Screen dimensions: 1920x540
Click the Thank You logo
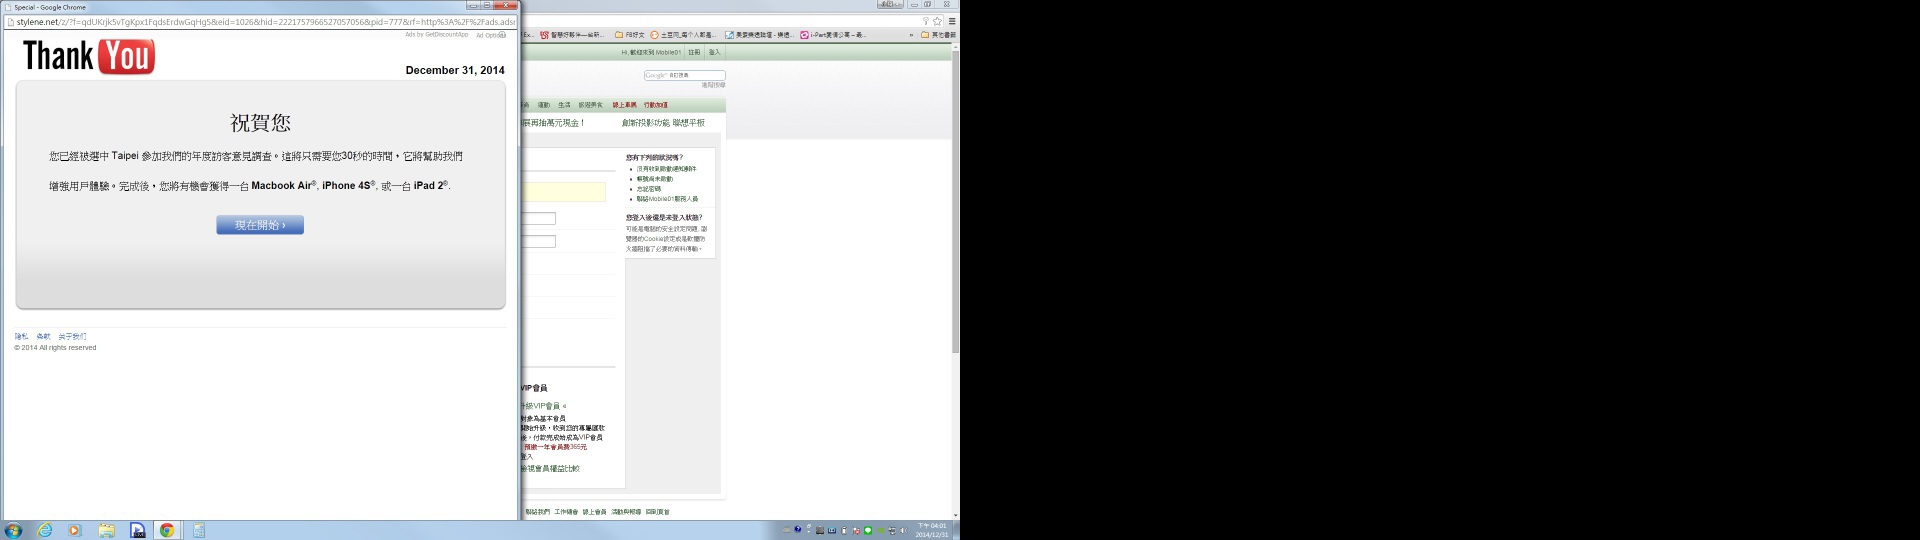(89, 57)
